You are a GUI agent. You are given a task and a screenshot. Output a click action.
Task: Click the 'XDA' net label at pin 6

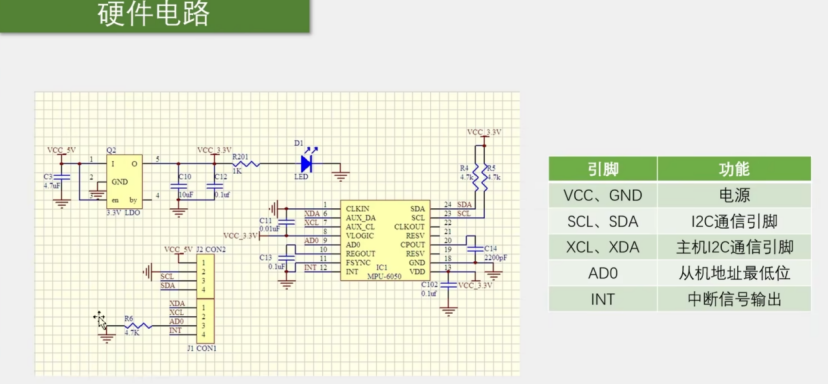(x=312, y=213)
